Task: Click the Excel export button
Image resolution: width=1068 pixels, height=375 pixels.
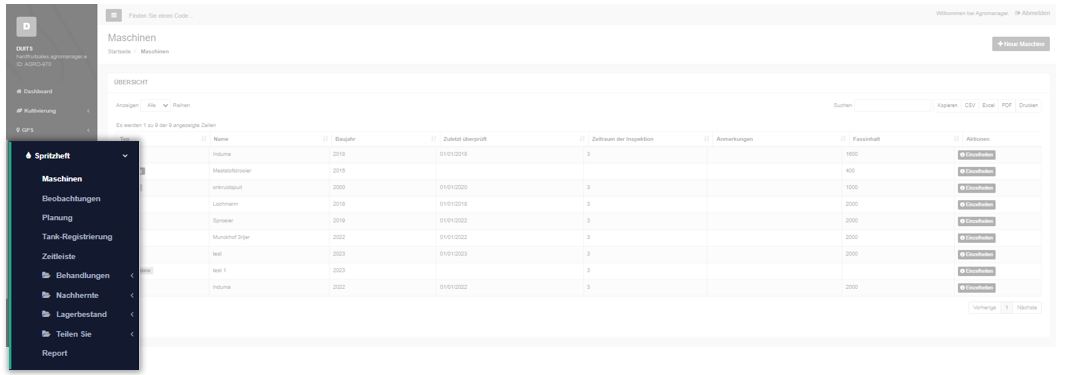Action: tap(988, 105)
